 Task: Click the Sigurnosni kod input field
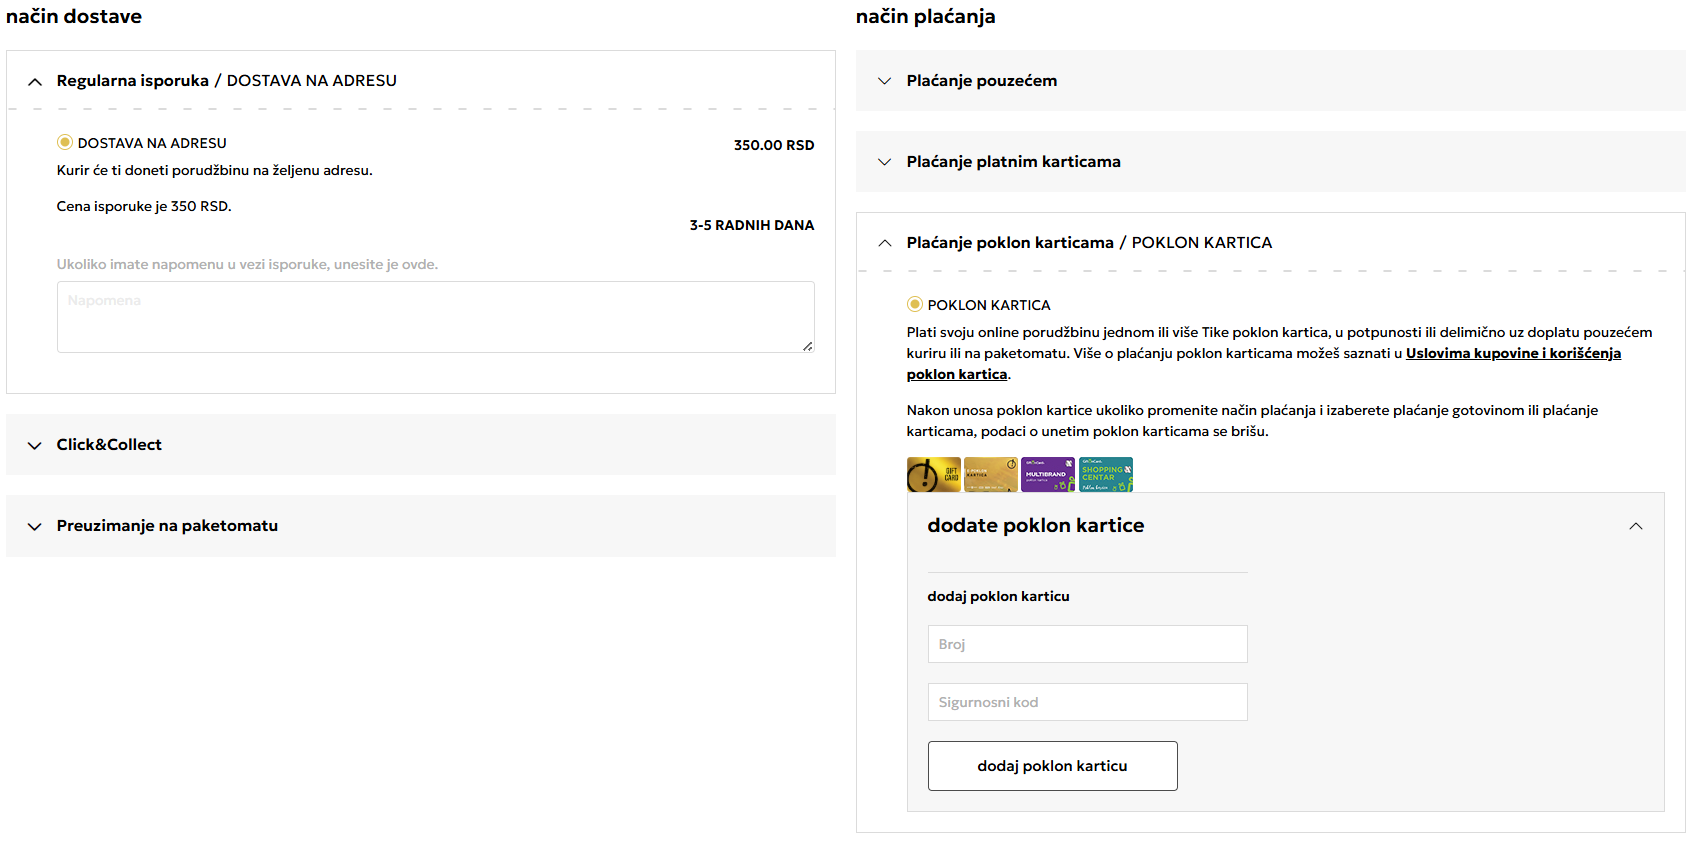[1088, 702]
